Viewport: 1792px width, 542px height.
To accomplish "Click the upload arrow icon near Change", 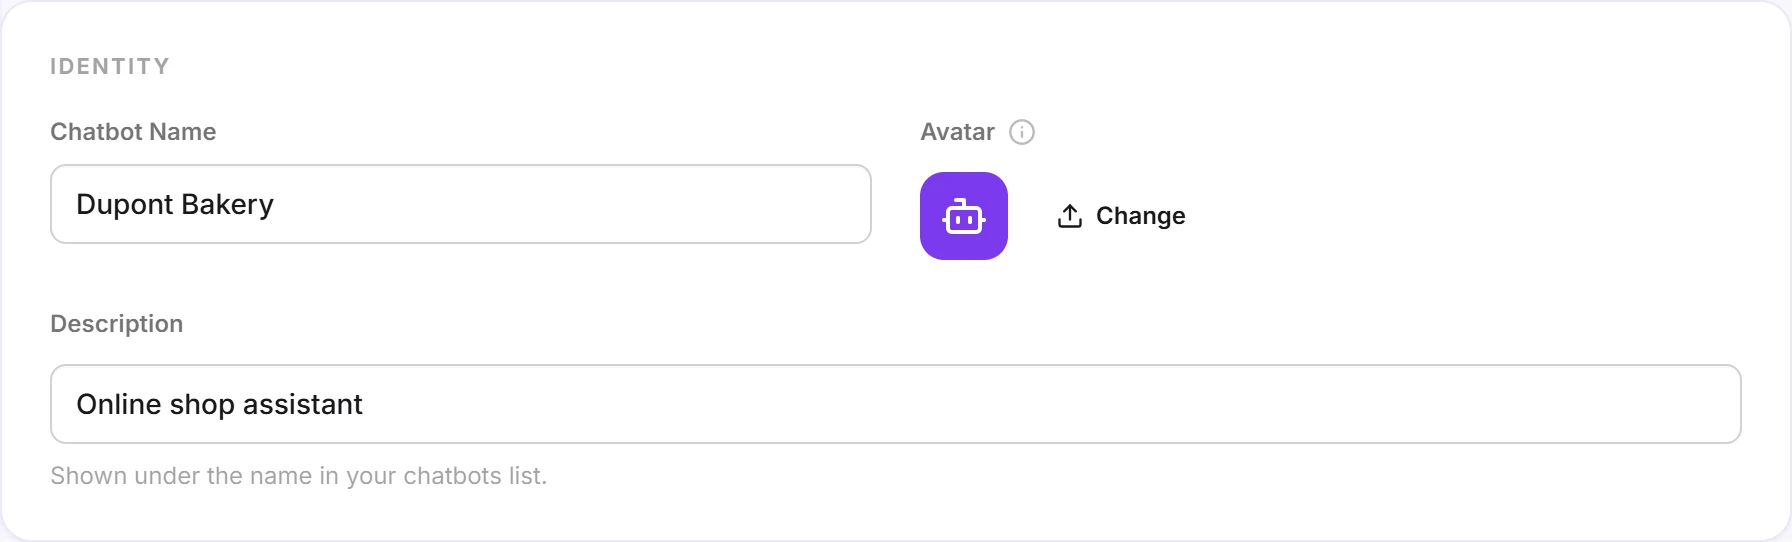I will point(1070,216).
